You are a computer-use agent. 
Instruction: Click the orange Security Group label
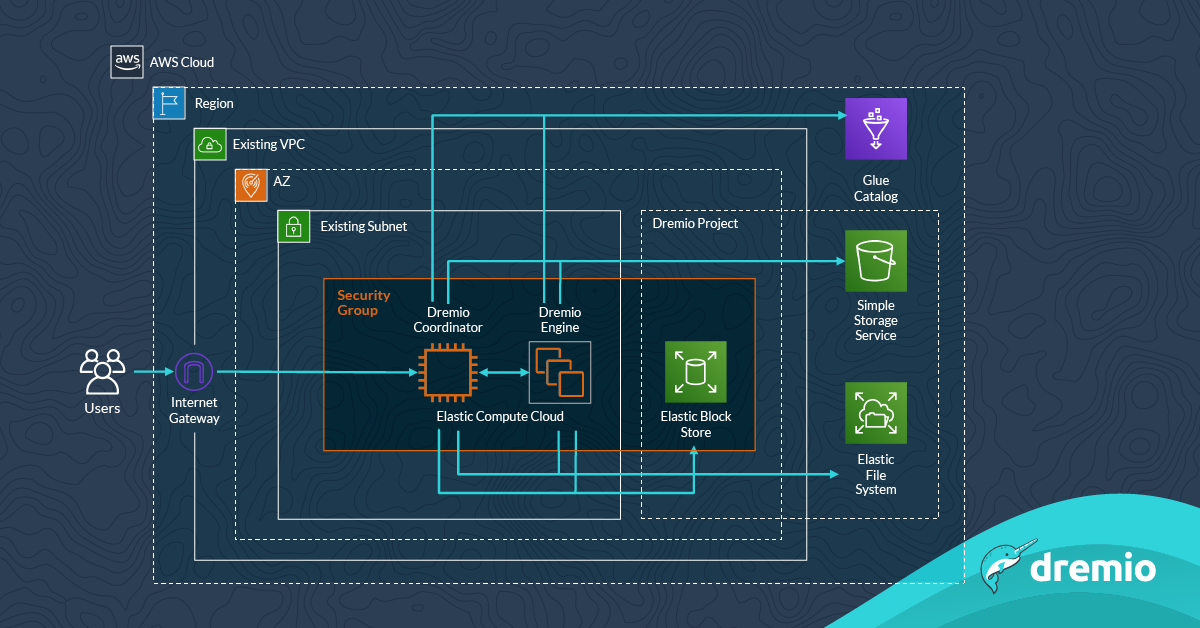(364, 303)
